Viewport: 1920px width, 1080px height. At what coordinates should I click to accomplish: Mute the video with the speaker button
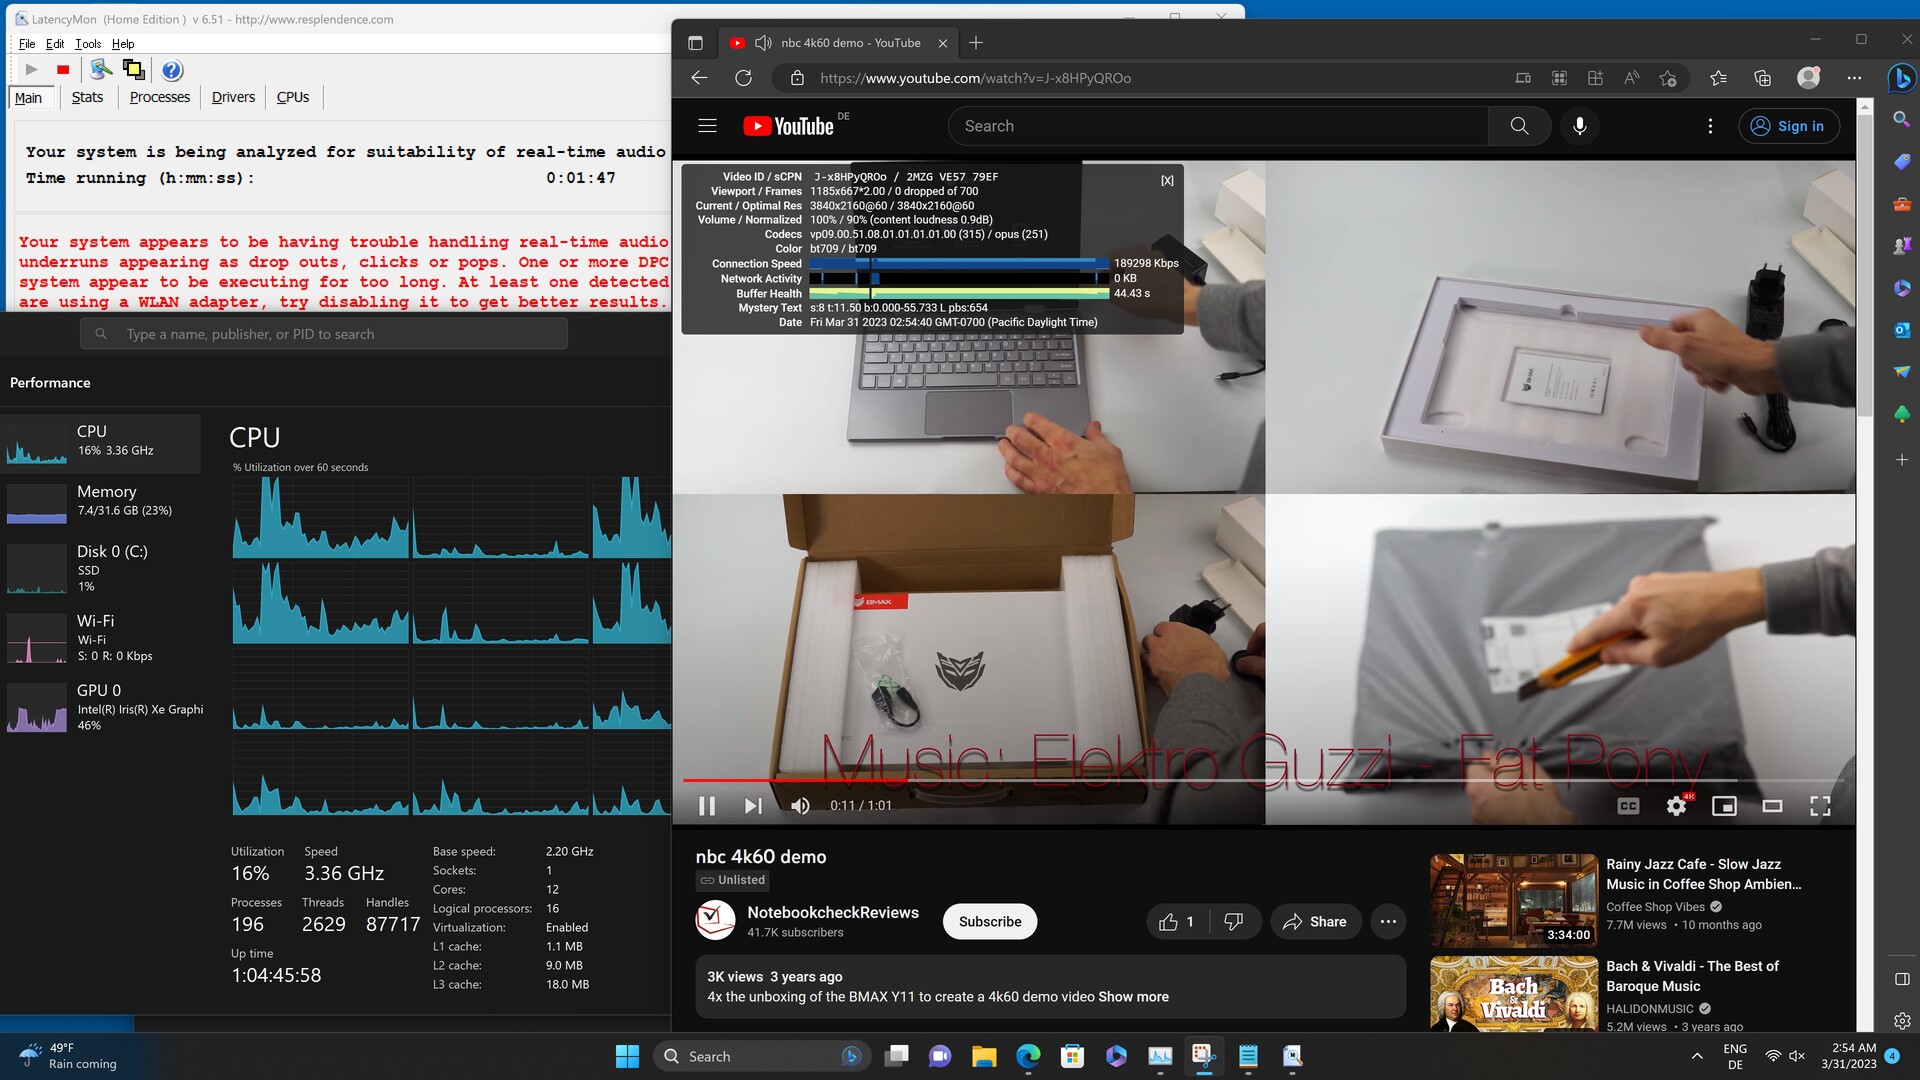[x=800, y=806]
